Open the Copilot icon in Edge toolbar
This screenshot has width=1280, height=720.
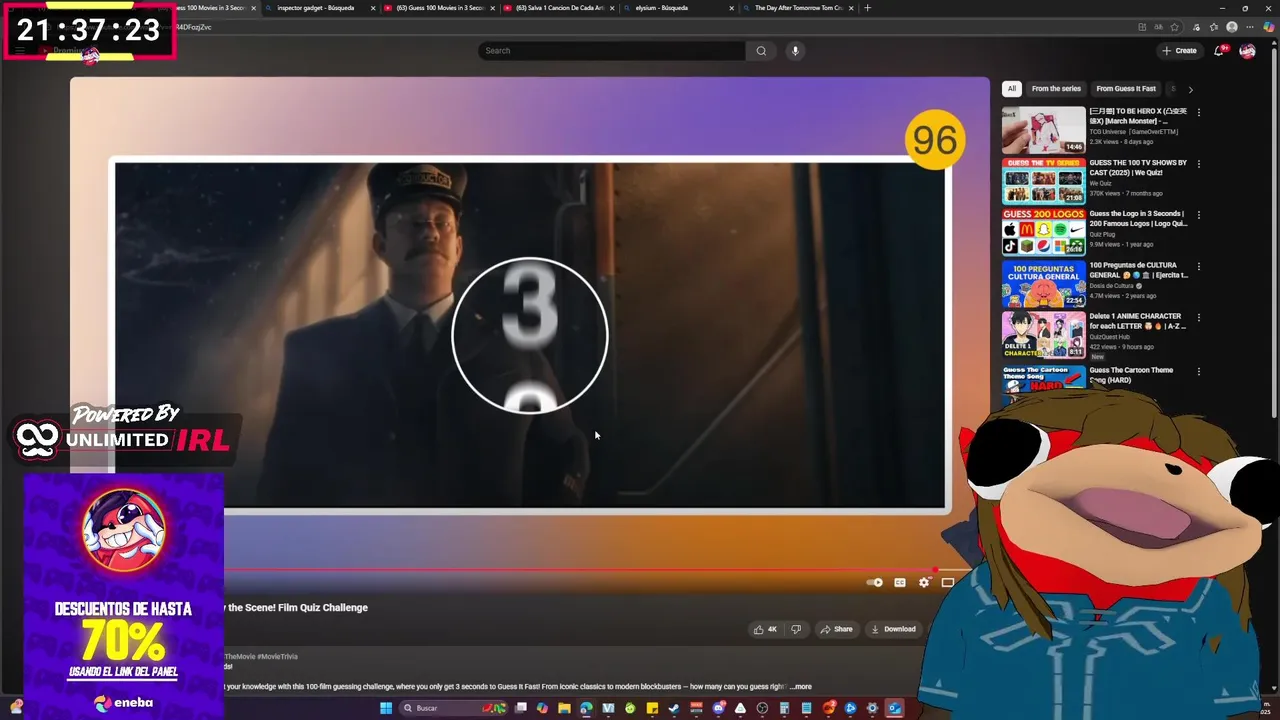(1269, 27)
